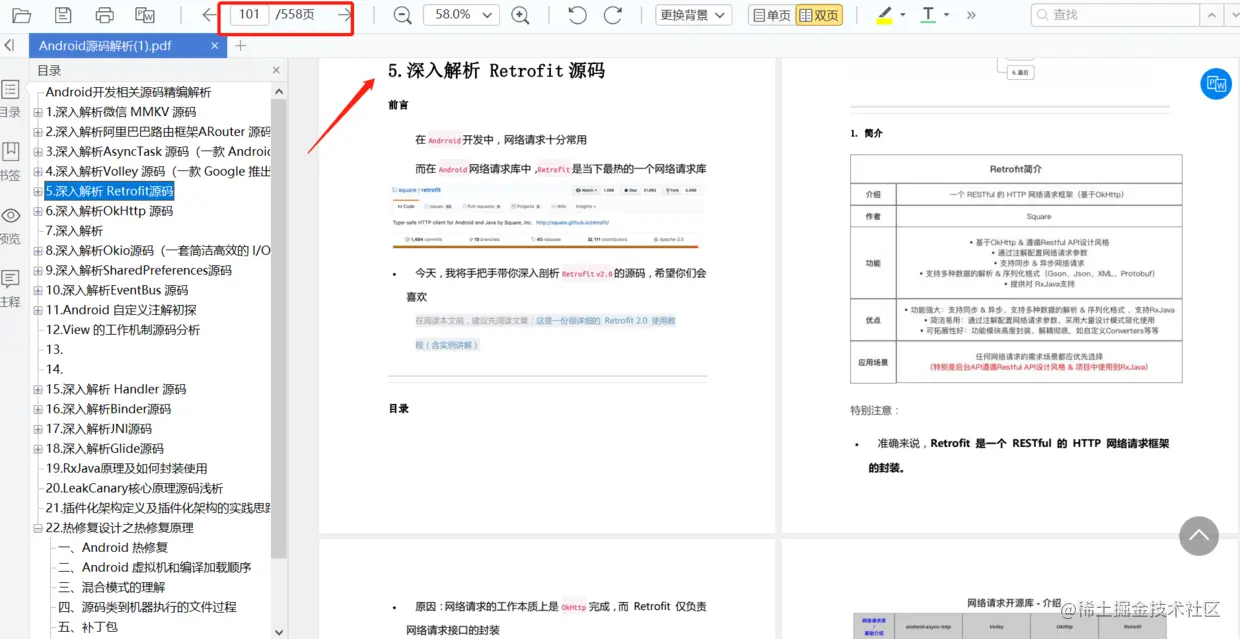The image size is (1240, 639).
Task: Rotate the page counterclockwise
Action: pos(577,15)
